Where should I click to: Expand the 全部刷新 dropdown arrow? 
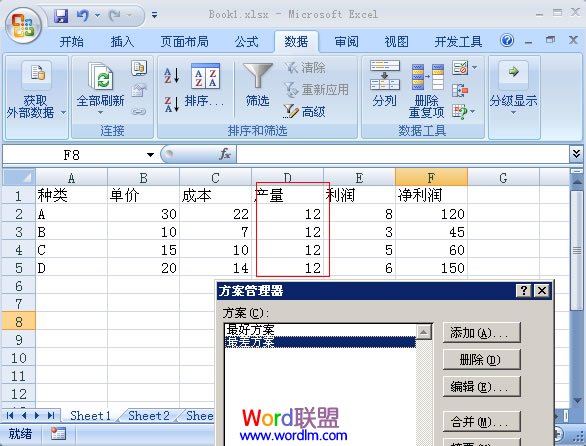101,113
